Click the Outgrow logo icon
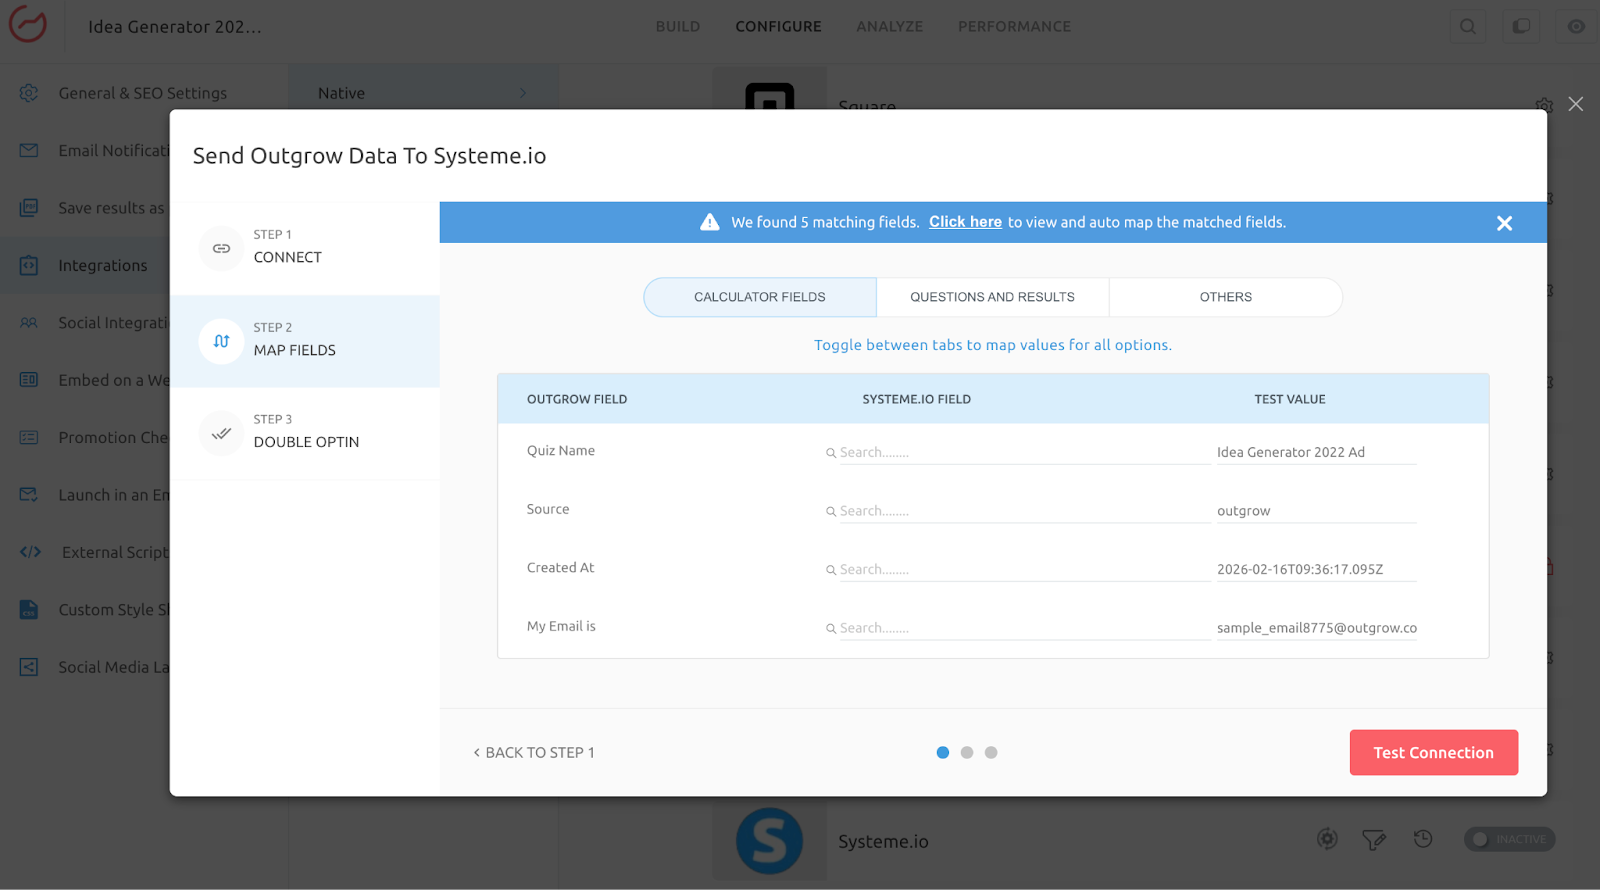The image size is (1600, 890). point(28,25)
